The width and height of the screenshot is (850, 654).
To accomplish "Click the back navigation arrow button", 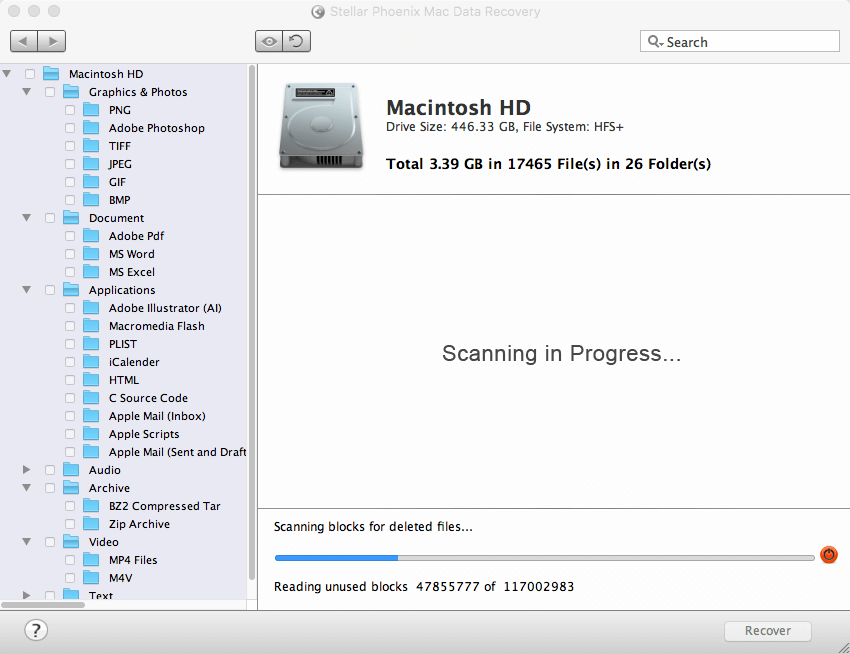I will click(24, 41).
